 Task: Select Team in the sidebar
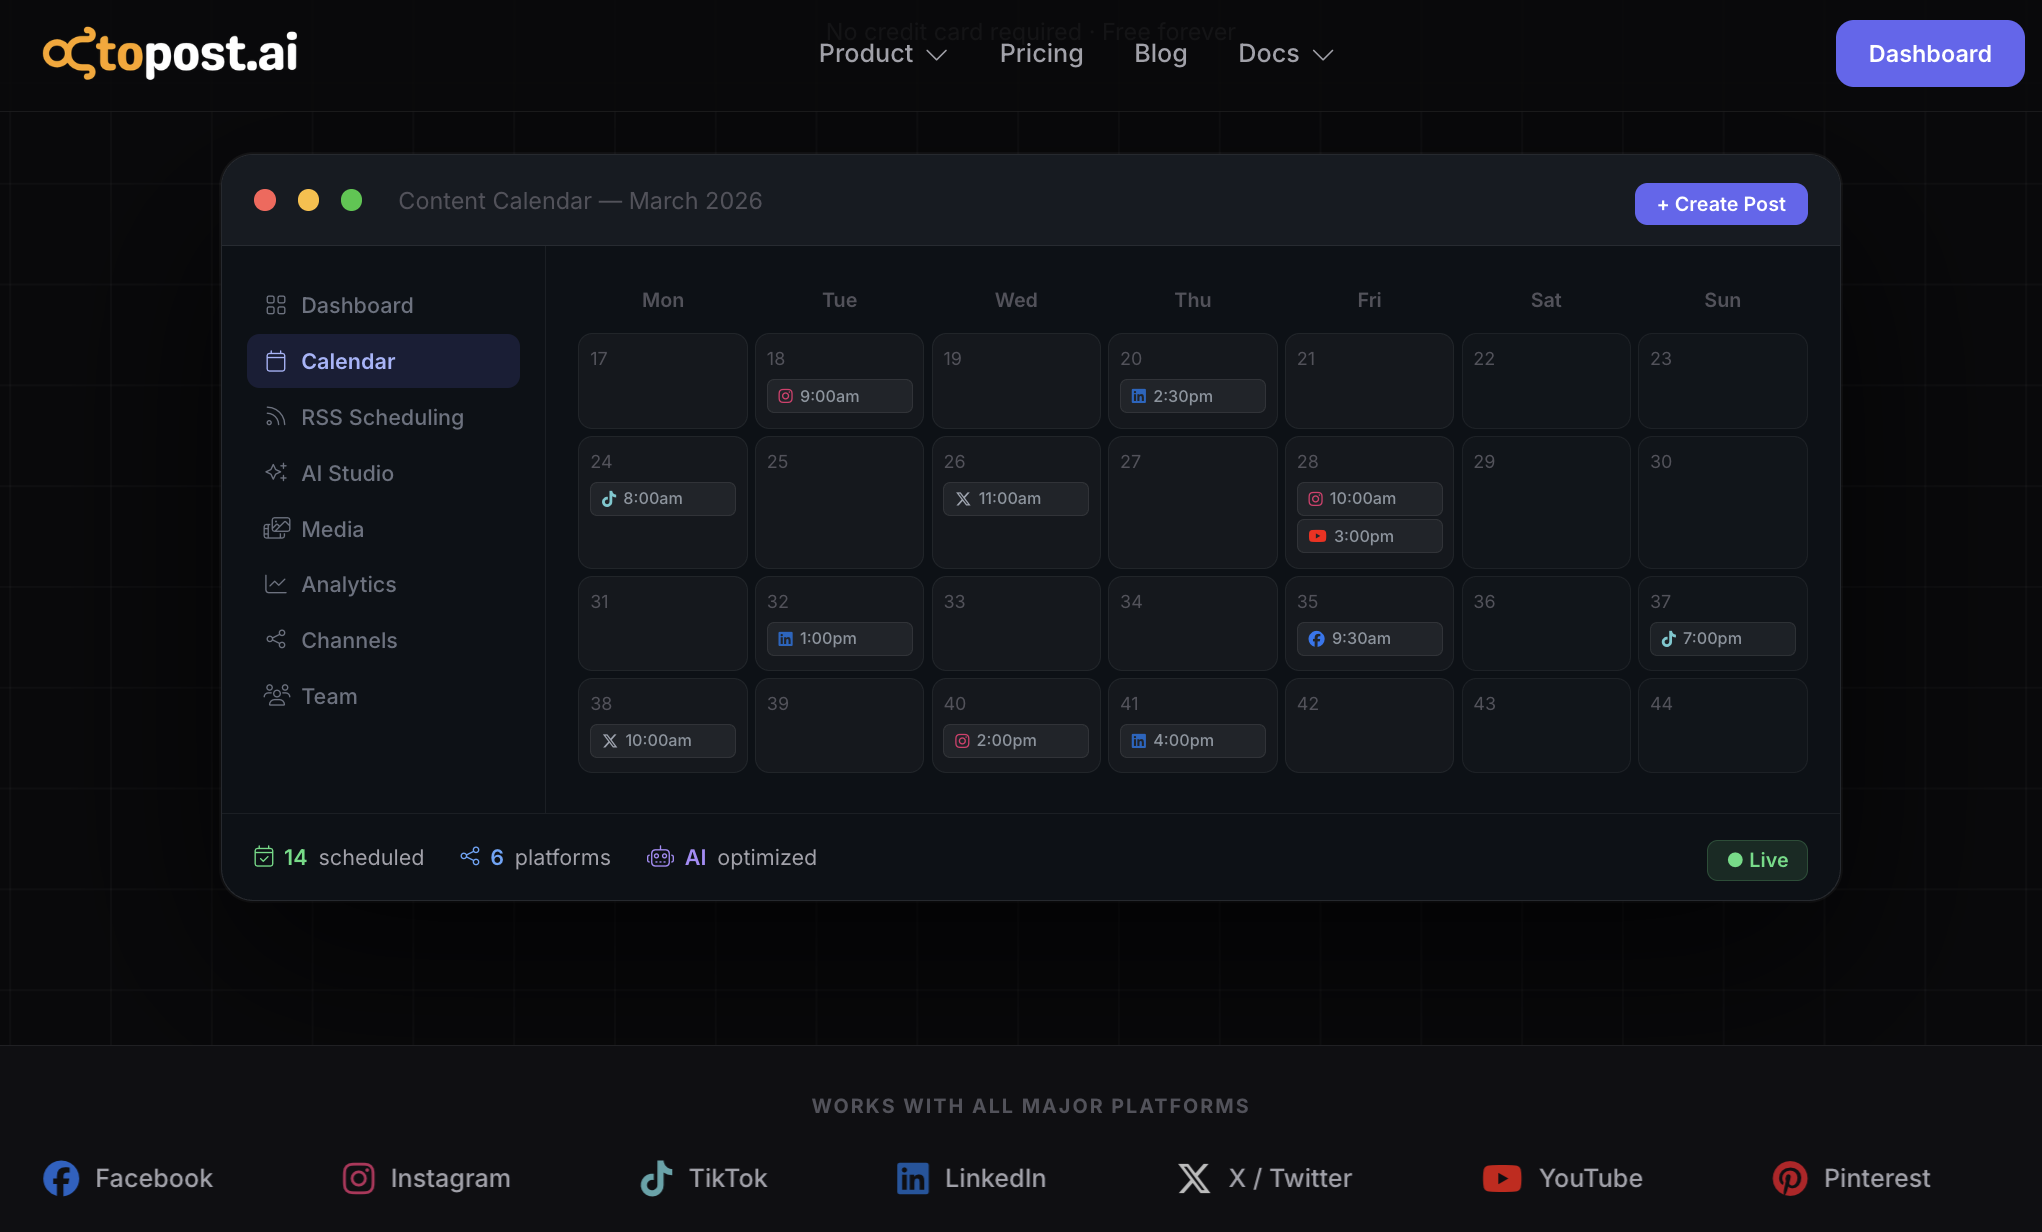[383, 696]
